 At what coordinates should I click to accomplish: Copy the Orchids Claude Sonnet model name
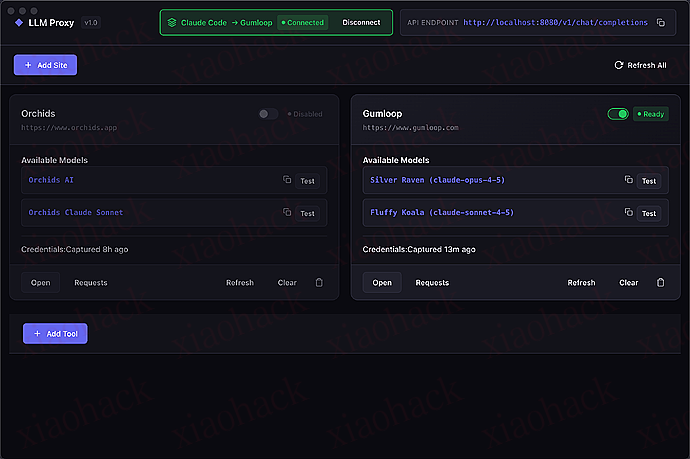pyautogui.click(x=287, y=213)
